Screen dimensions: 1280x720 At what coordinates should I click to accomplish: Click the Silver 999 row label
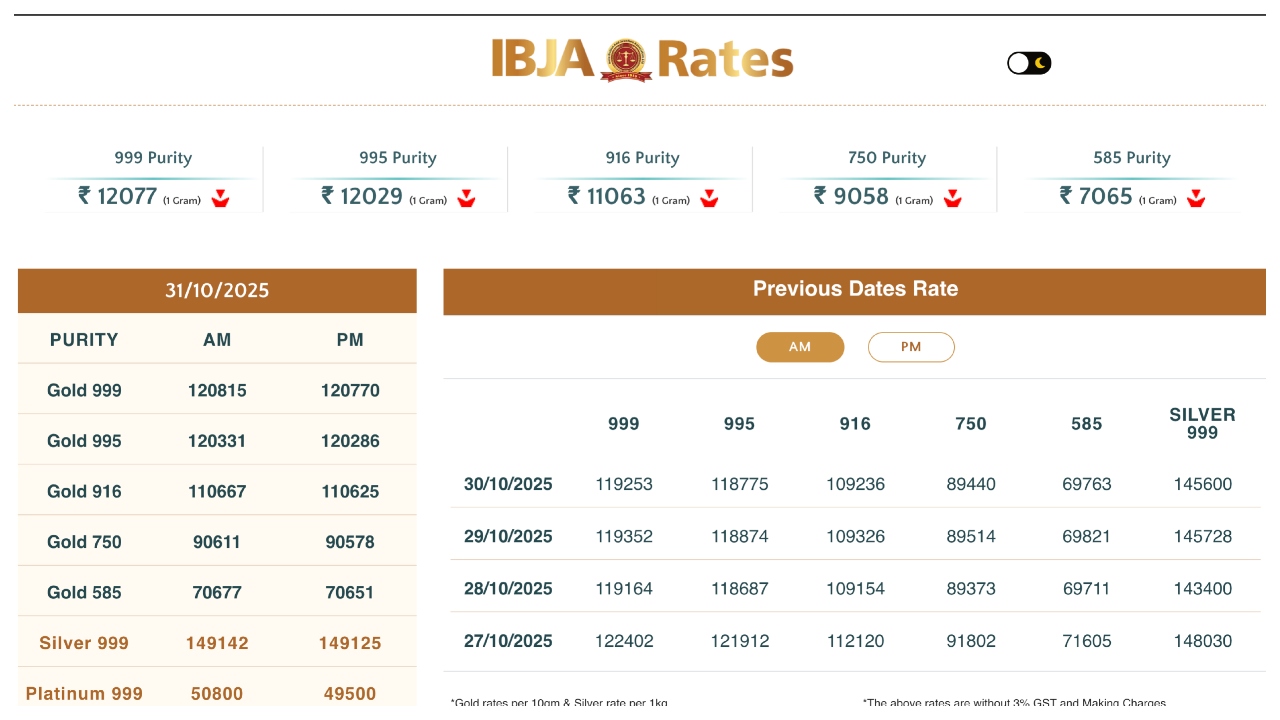click(x=84, y=643)
